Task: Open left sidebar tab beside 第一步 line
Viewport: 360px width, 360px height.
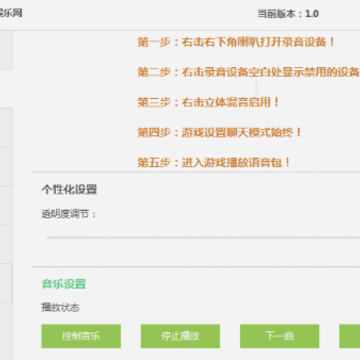Action: point(6,50)
